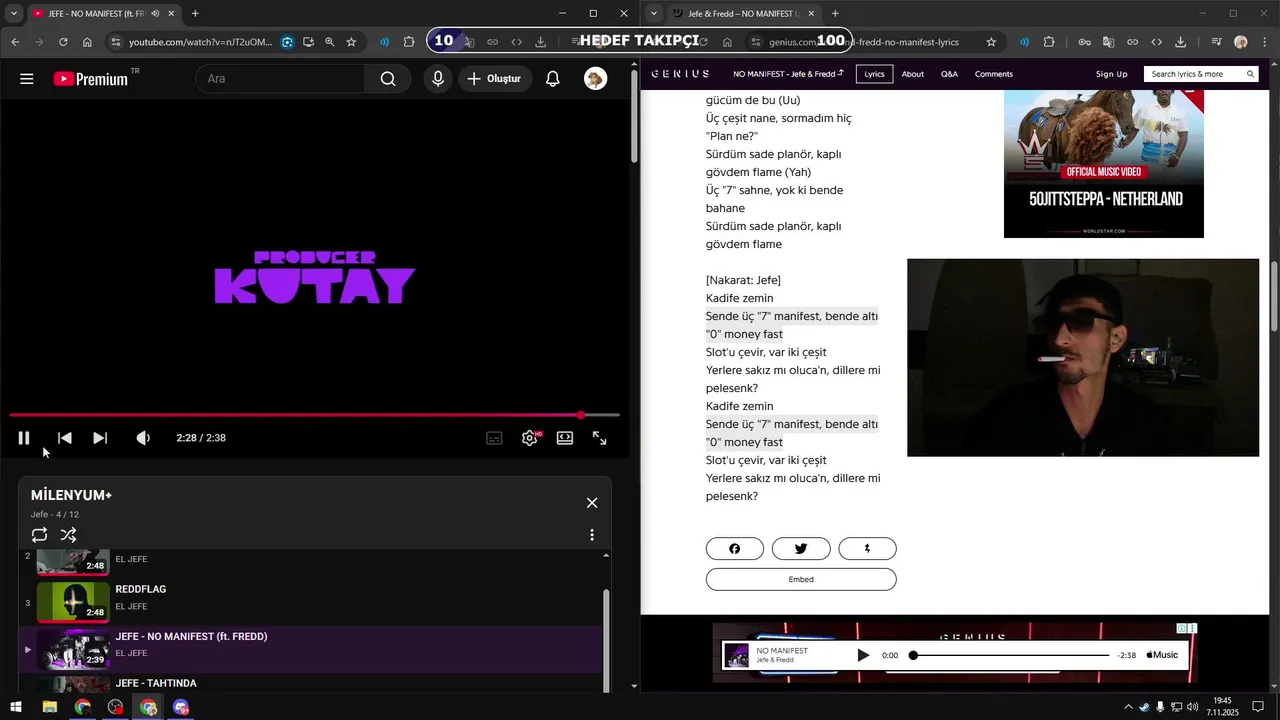Reload the YouTube page

click(x=63, y=42)
